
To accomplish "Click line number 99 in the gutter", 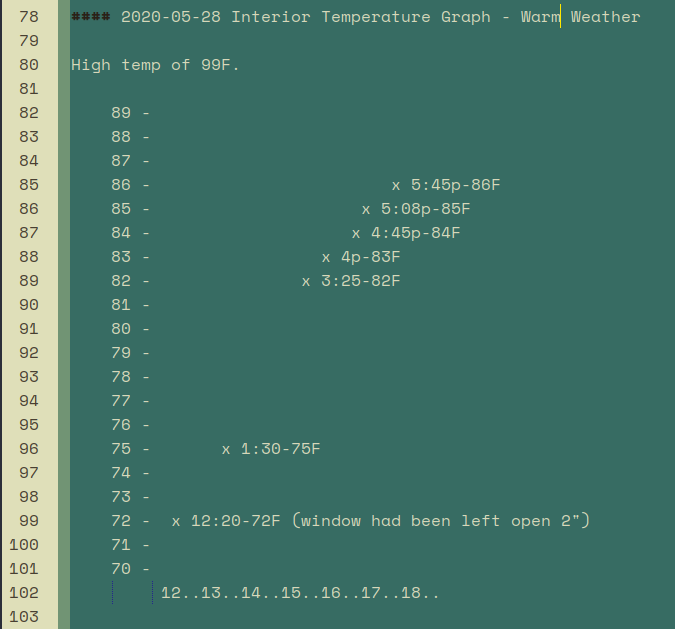I will click(x=29, y=521).
